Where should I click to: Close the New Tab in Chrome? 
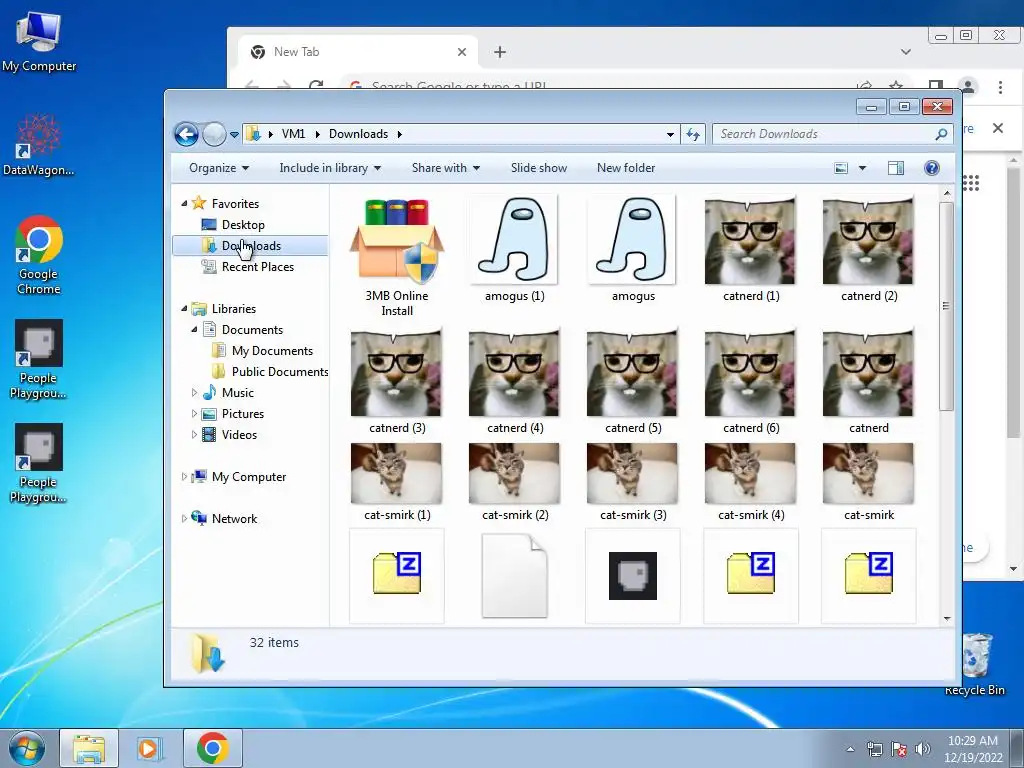click(x=462, y=52)
